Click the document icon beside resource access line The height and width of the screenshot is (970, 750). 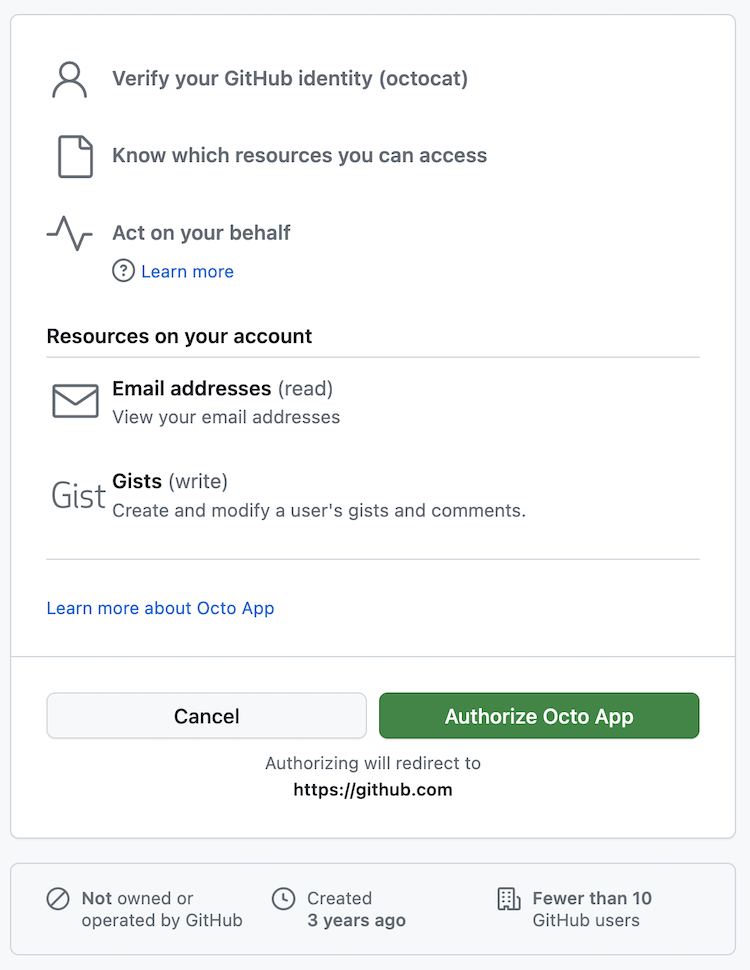tap(74, 155)
